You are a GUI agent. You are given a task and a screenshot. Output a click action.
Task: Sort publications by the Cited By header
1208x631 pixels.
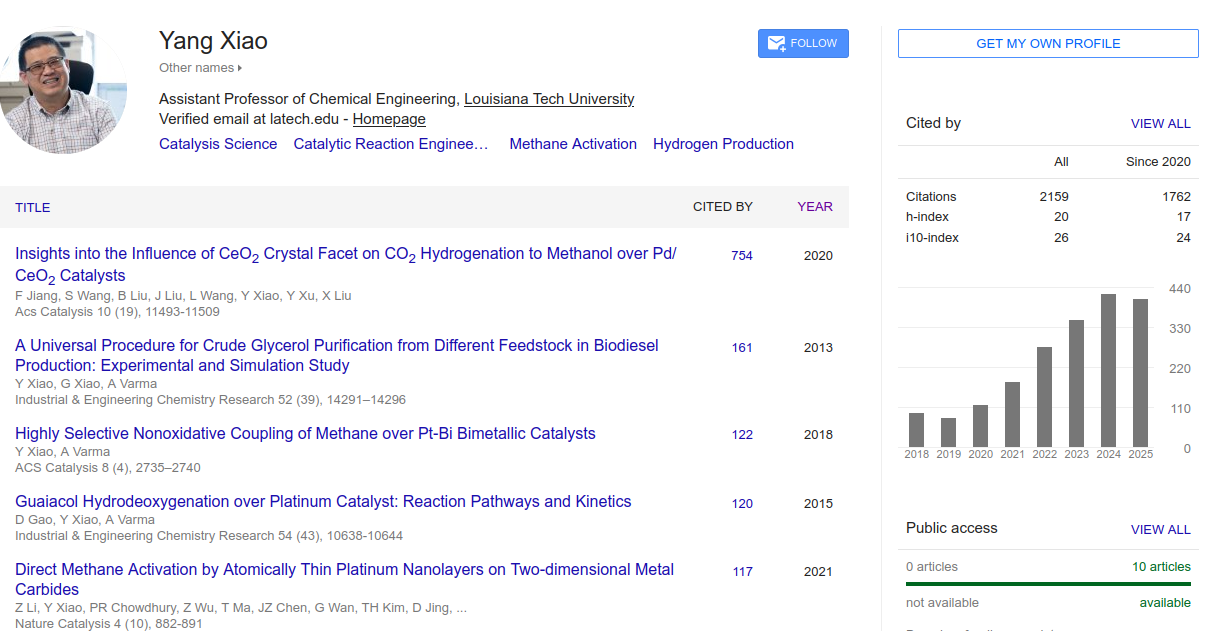[x=722, y=207]
